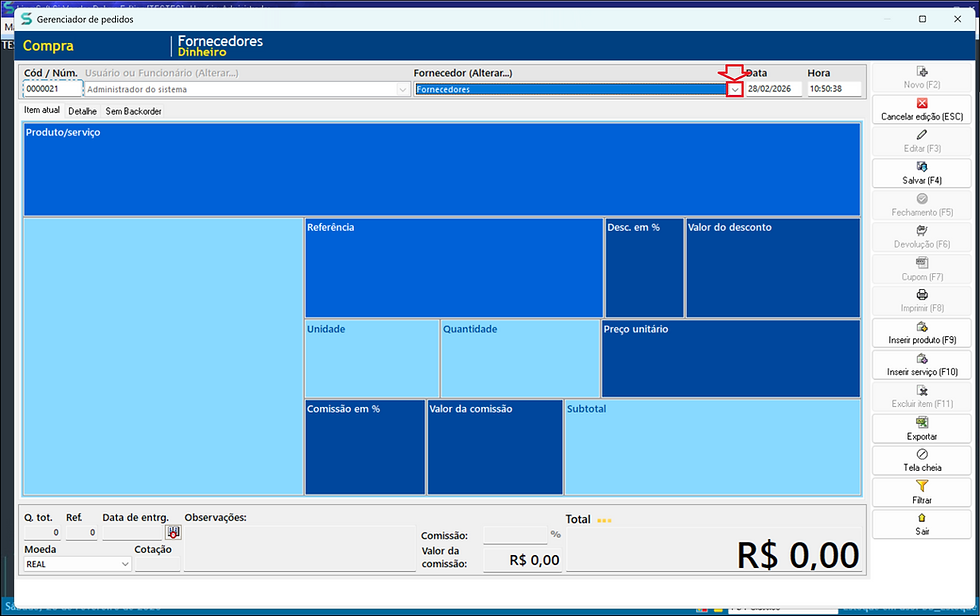The height and width of the screenshot is (616, 980).
Task: Click the Cupom (F7) button
Action: 922,269
